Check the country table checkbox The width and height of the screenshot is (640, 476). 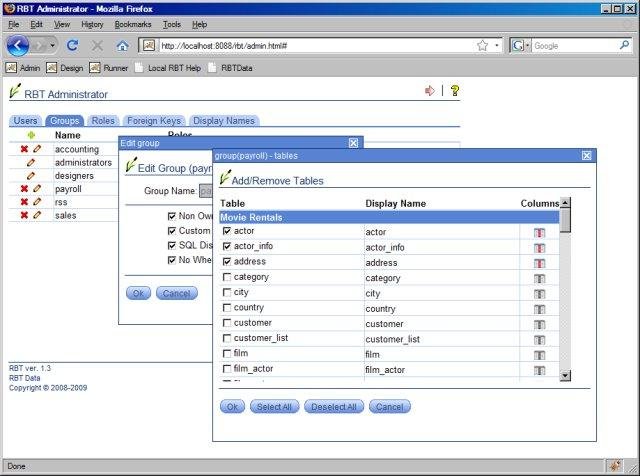pos(227,307)
